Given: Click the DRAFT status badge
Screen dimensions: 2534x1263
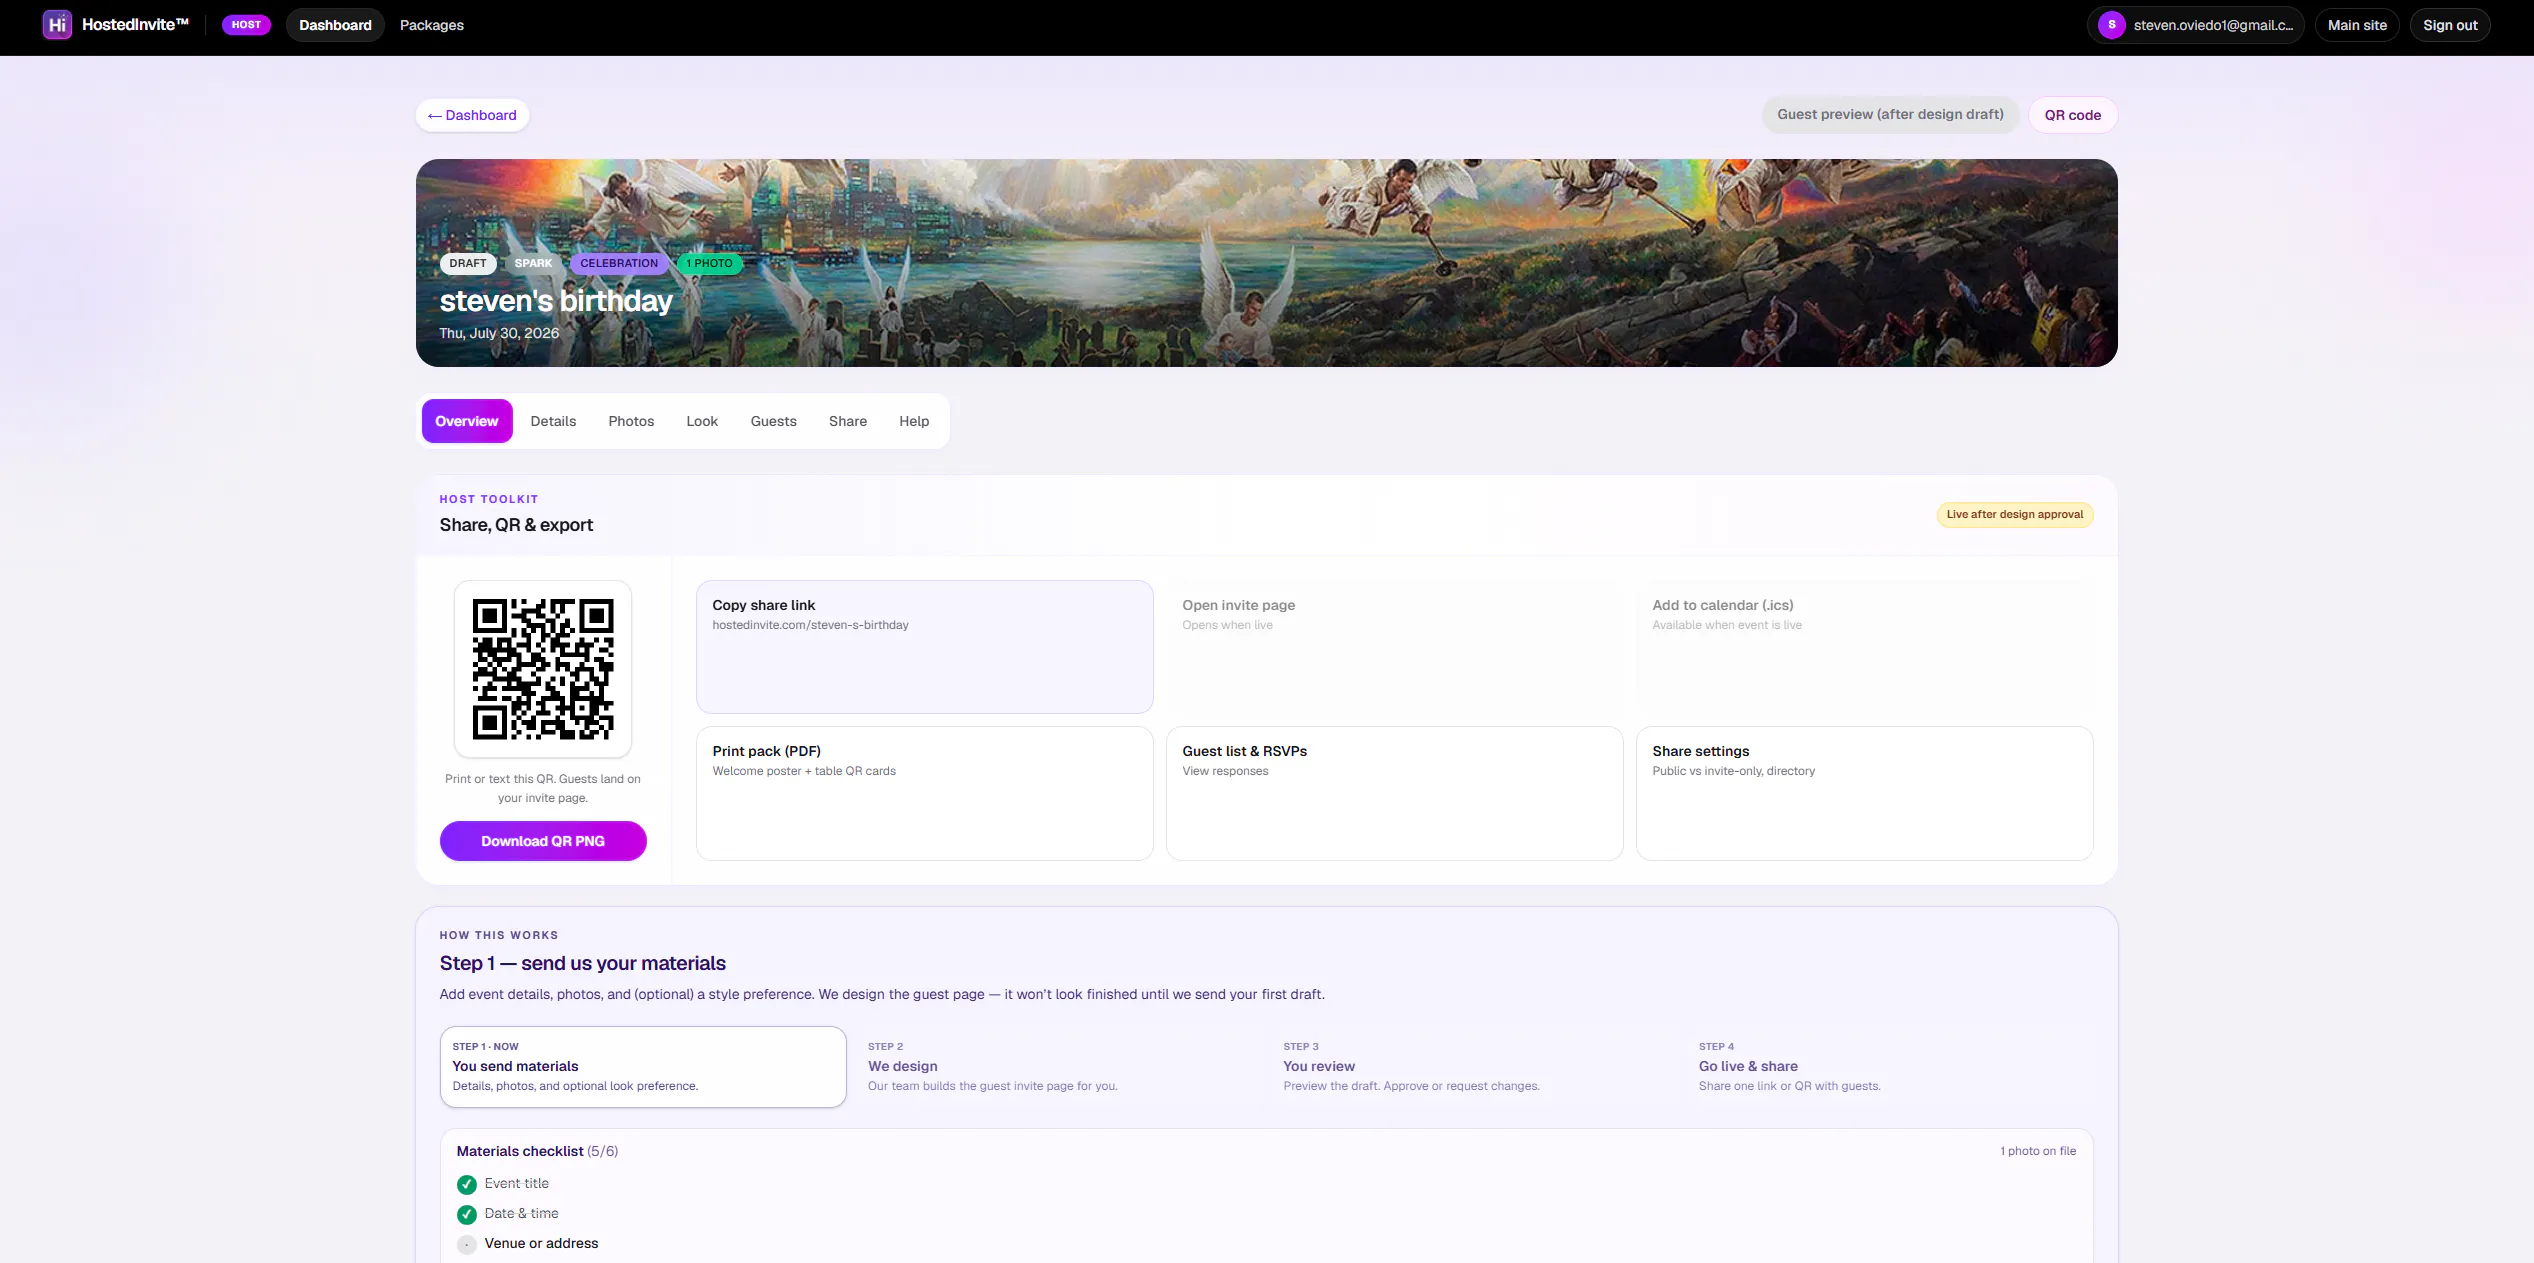Looking at the screenshot, I should [468, 264].
